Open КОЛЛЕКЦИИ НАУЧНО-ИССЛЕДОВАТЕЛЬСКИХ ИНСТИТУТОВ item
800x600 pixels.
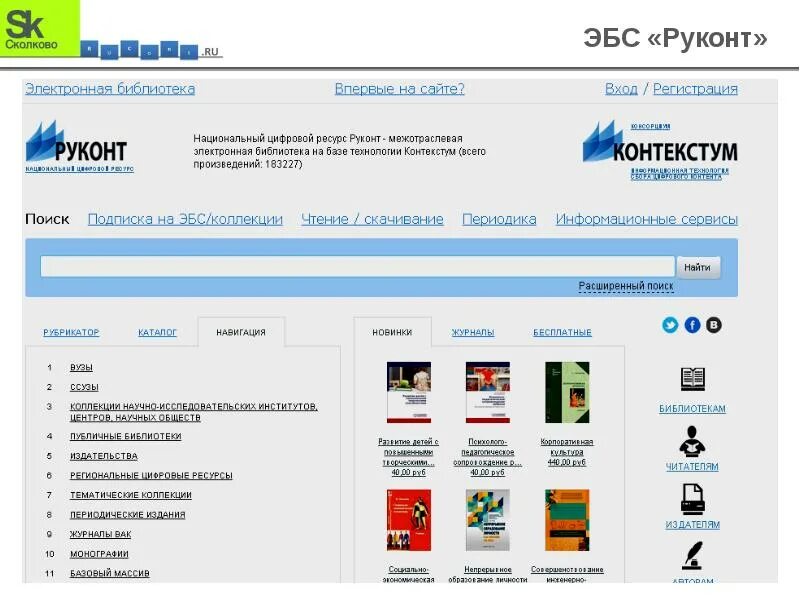coord(194,412)
